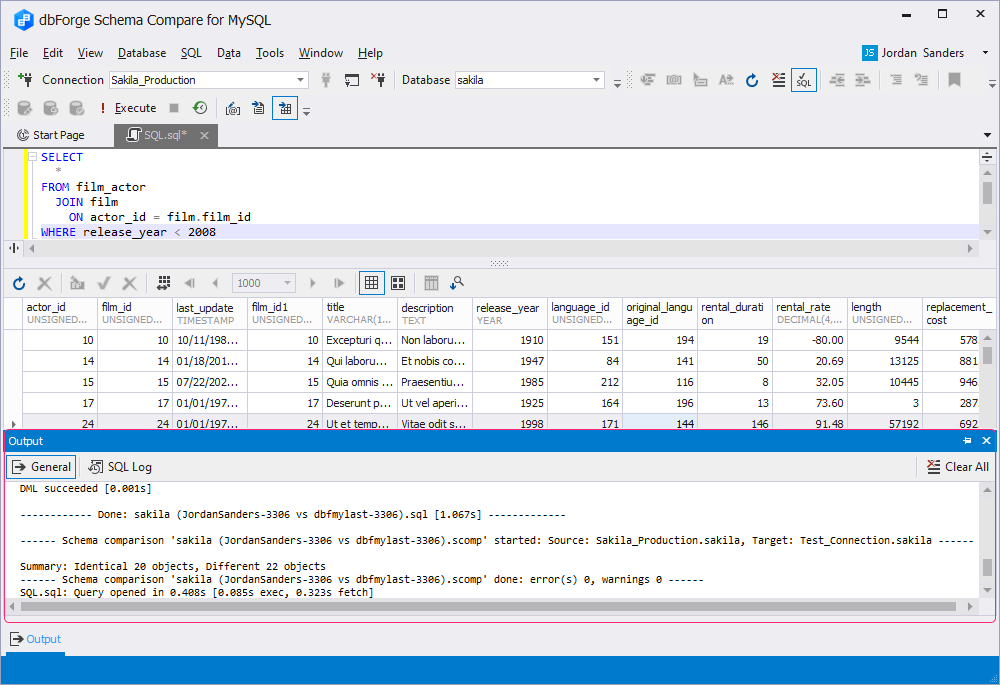Click the bookmark icon in the top toolbar
1000x685 pixels.
click(954, 80)
